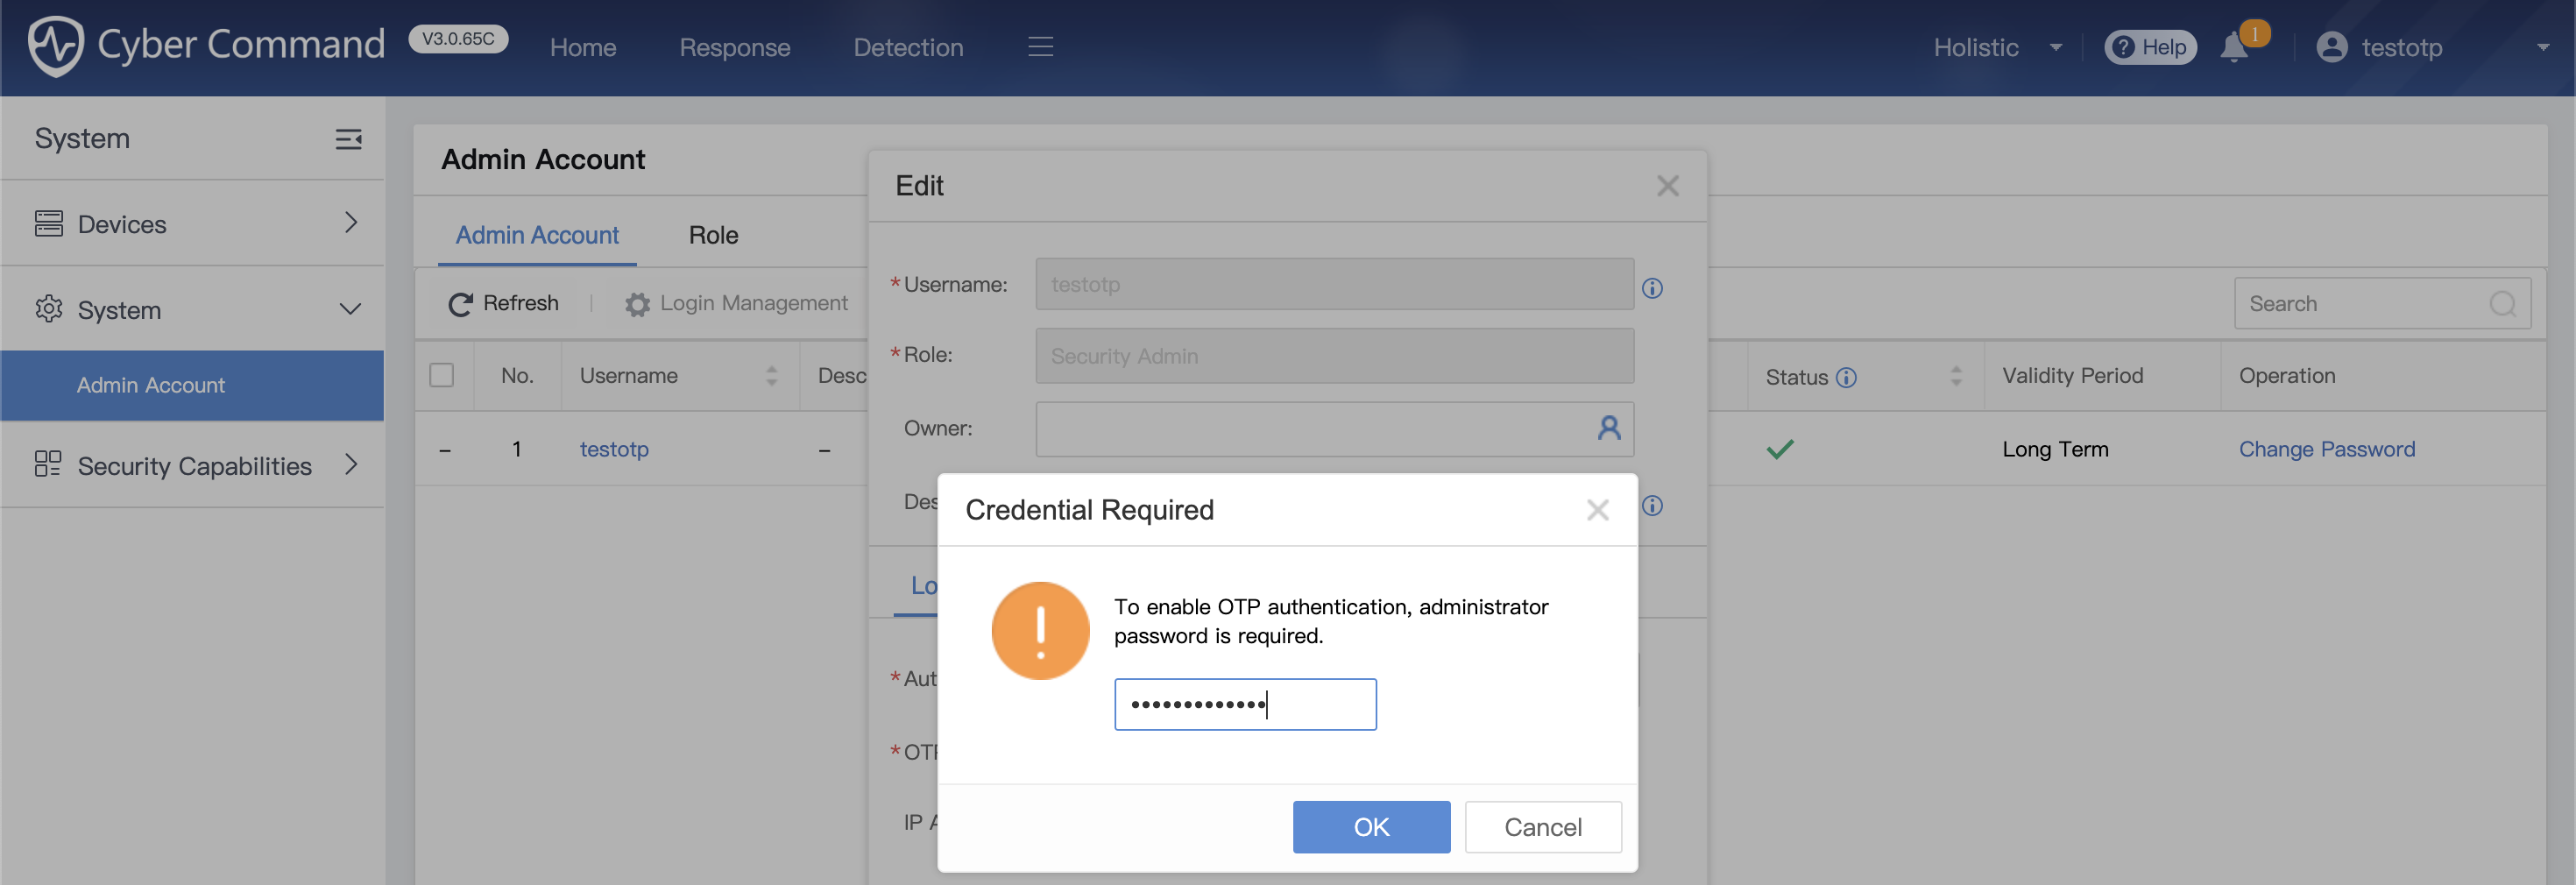
Task: Click the Refresh icon above the account table
Action: coord(459,303)
